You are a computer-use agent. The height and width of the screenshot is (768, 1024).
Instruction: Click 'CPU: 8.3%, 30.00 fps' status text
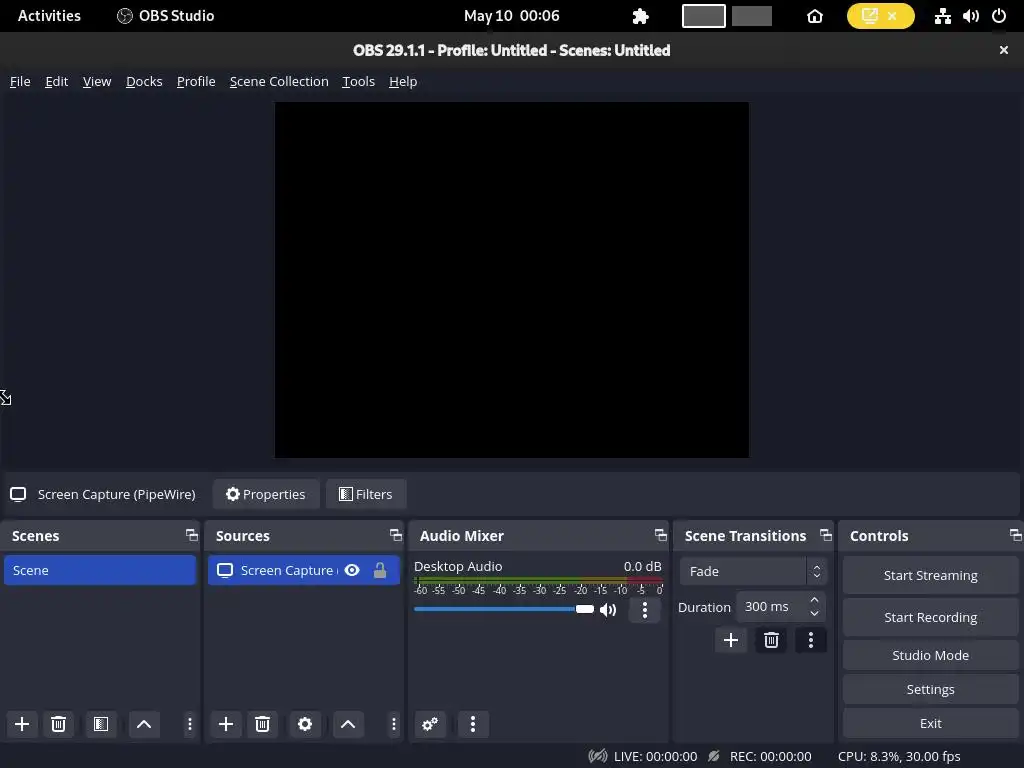click(899, 756)
